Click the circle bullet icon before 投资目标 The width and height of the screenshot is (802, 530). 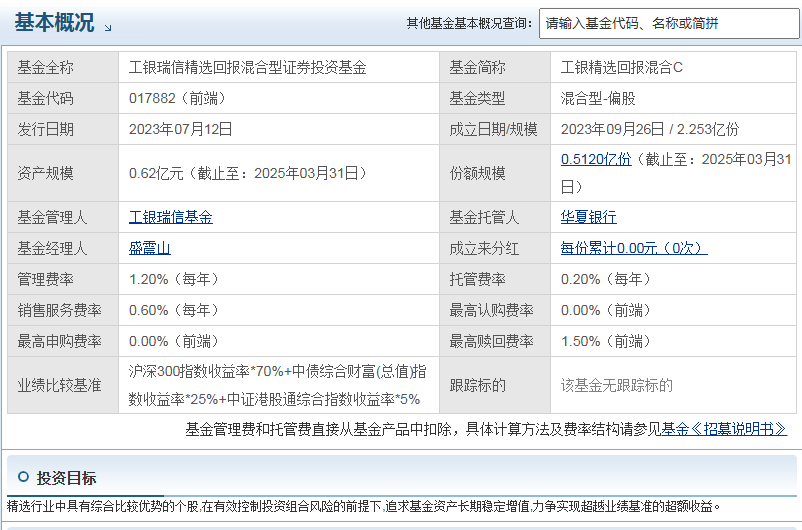(24, 477)
